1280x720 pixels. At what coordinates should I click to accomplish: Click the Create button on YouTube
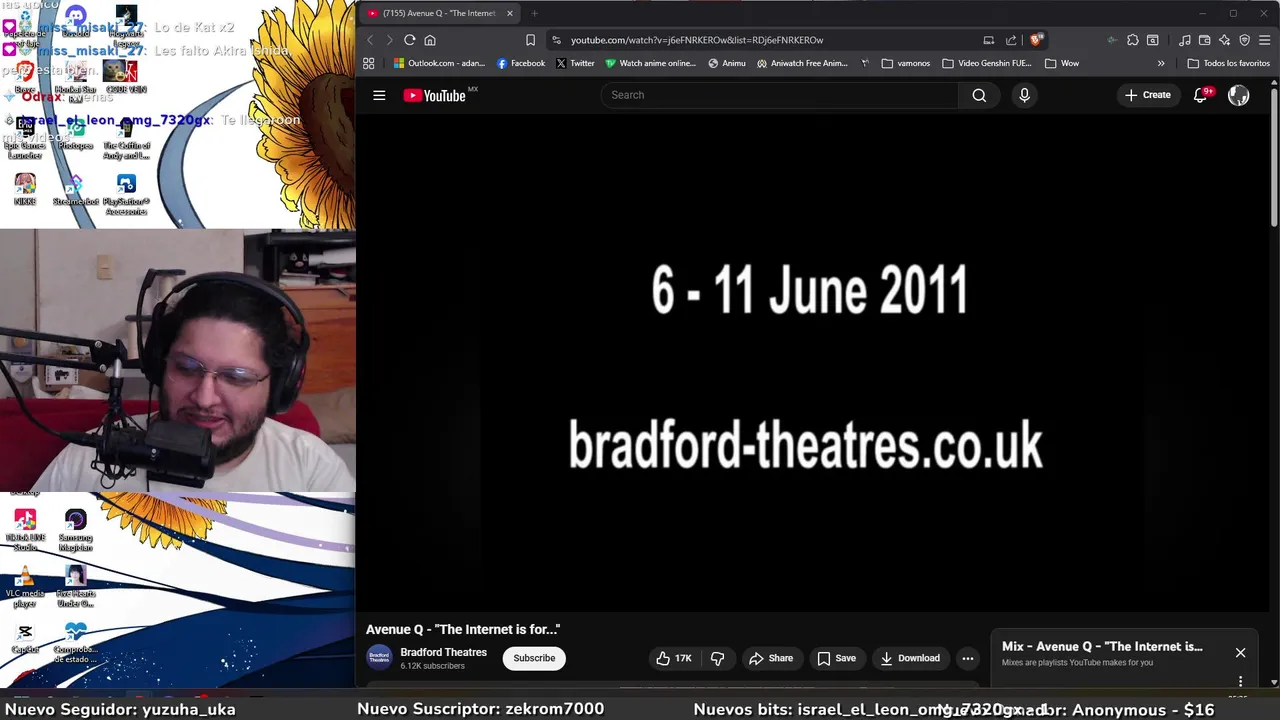[1147, 95]
